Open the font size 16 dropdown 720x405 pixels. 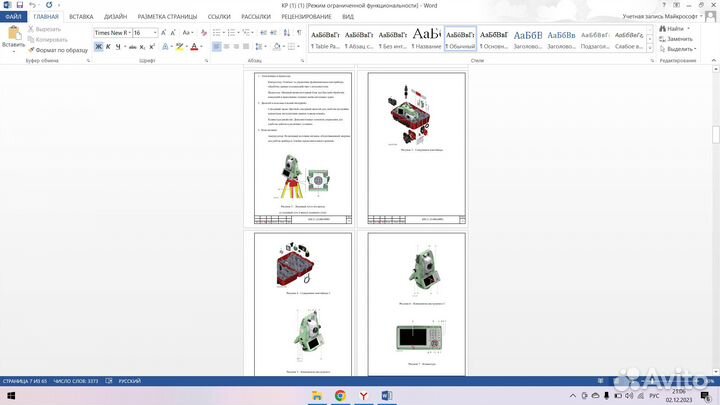155,32
